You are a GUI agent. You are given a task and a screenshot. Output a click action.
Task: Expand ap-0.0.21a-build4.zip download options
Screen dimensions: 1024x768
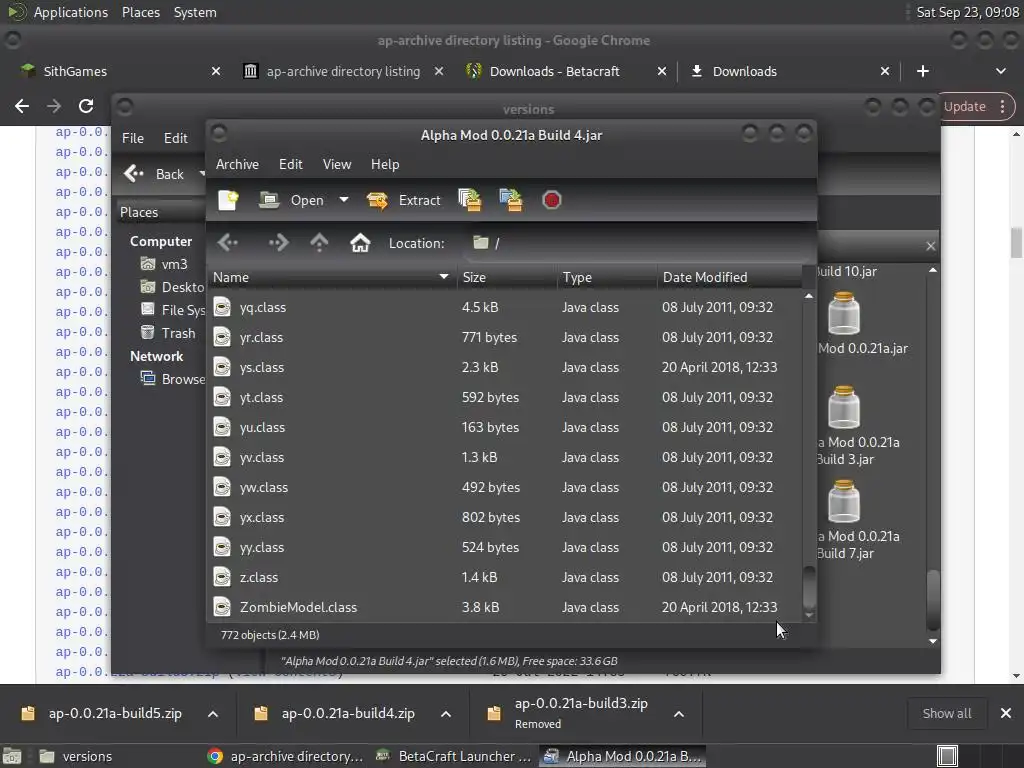(446, 714)
